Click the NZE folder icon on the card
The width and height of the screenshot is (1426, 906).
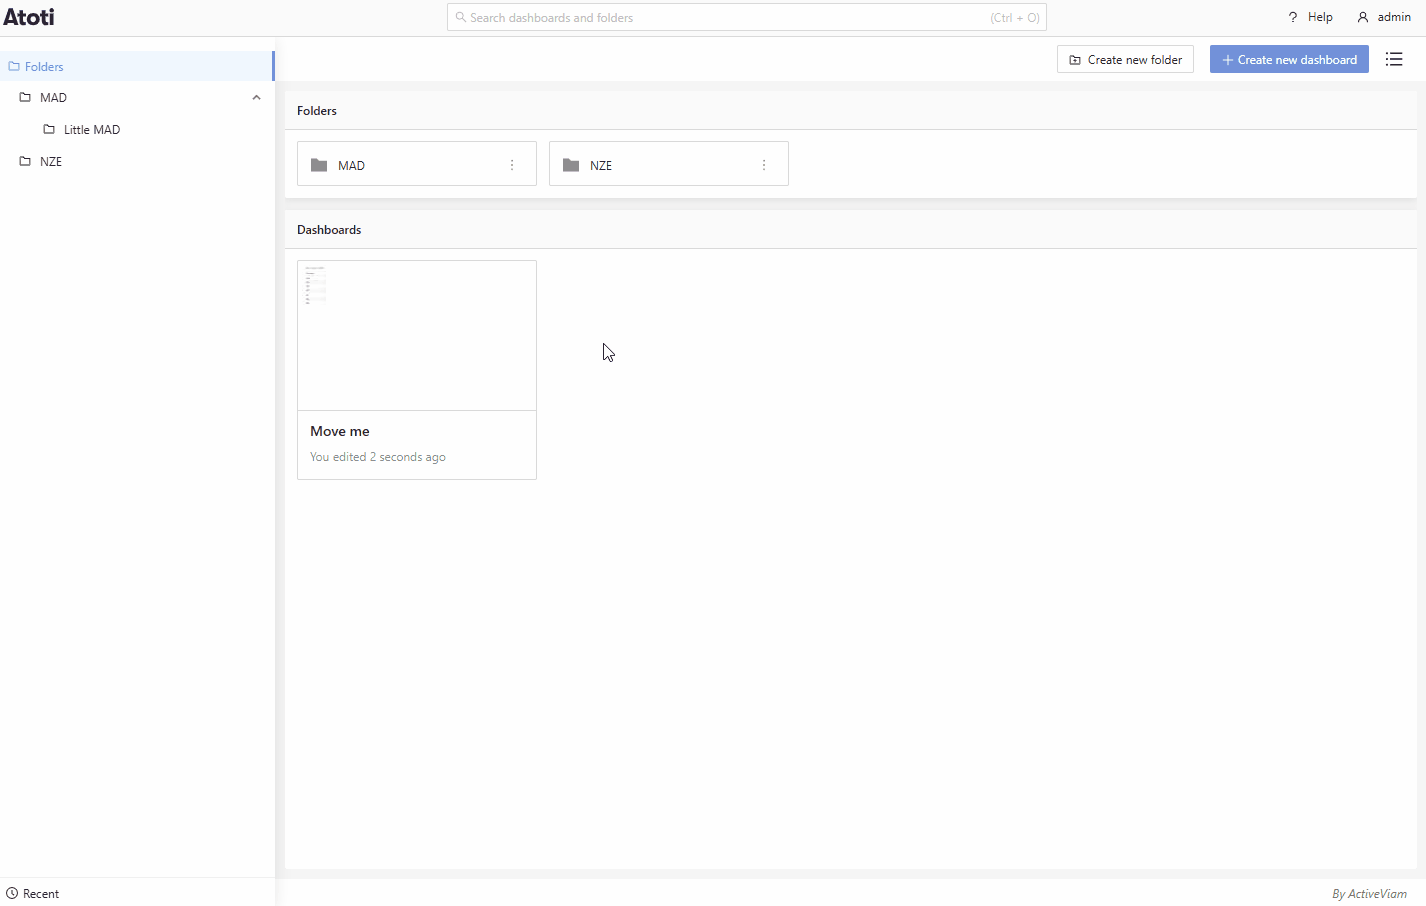[x=571, y=164]
